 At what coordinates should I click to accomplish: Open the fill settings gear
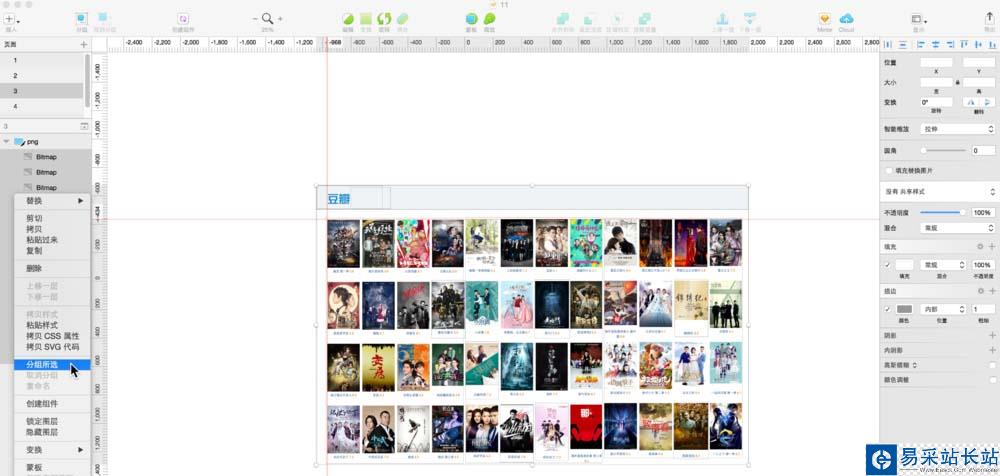pos(980,246)
